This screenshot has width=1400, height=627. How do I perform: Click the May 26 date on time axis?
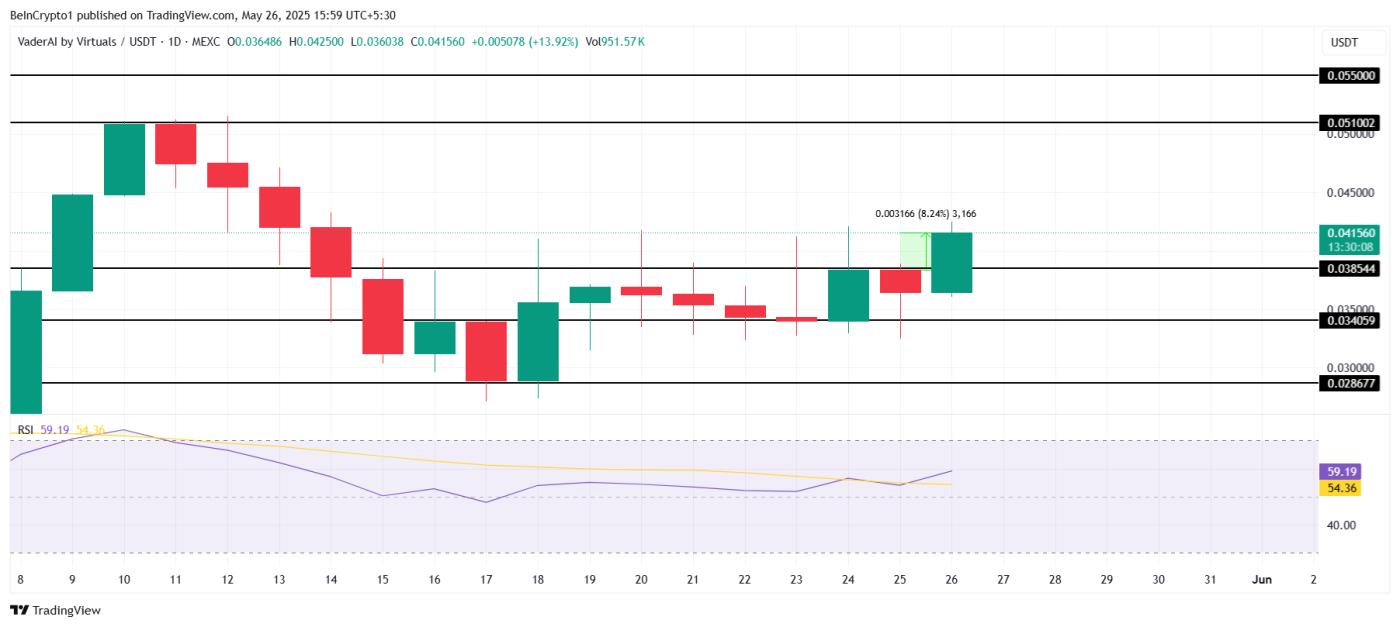(x=952, y=578)
